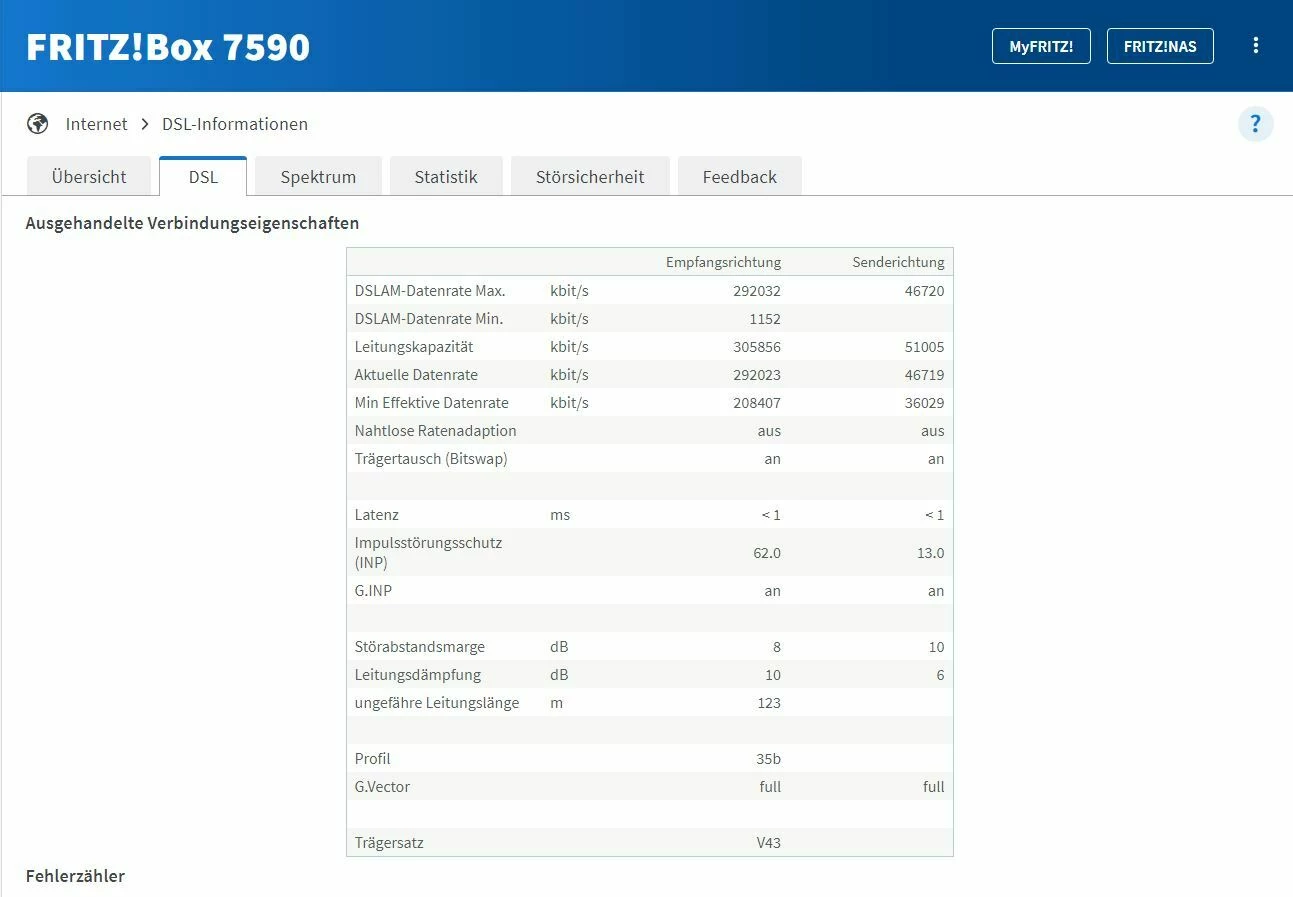The image size is (1293, 897).
Task: Click the Leitungskapazität row label
Action: tap(414, 347)
